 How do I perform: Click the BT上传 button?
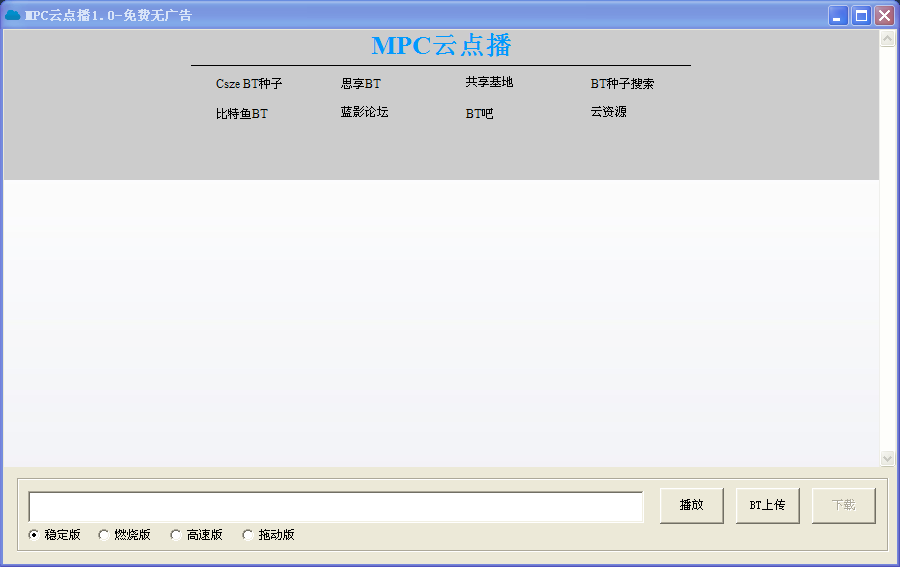(767, 505)
